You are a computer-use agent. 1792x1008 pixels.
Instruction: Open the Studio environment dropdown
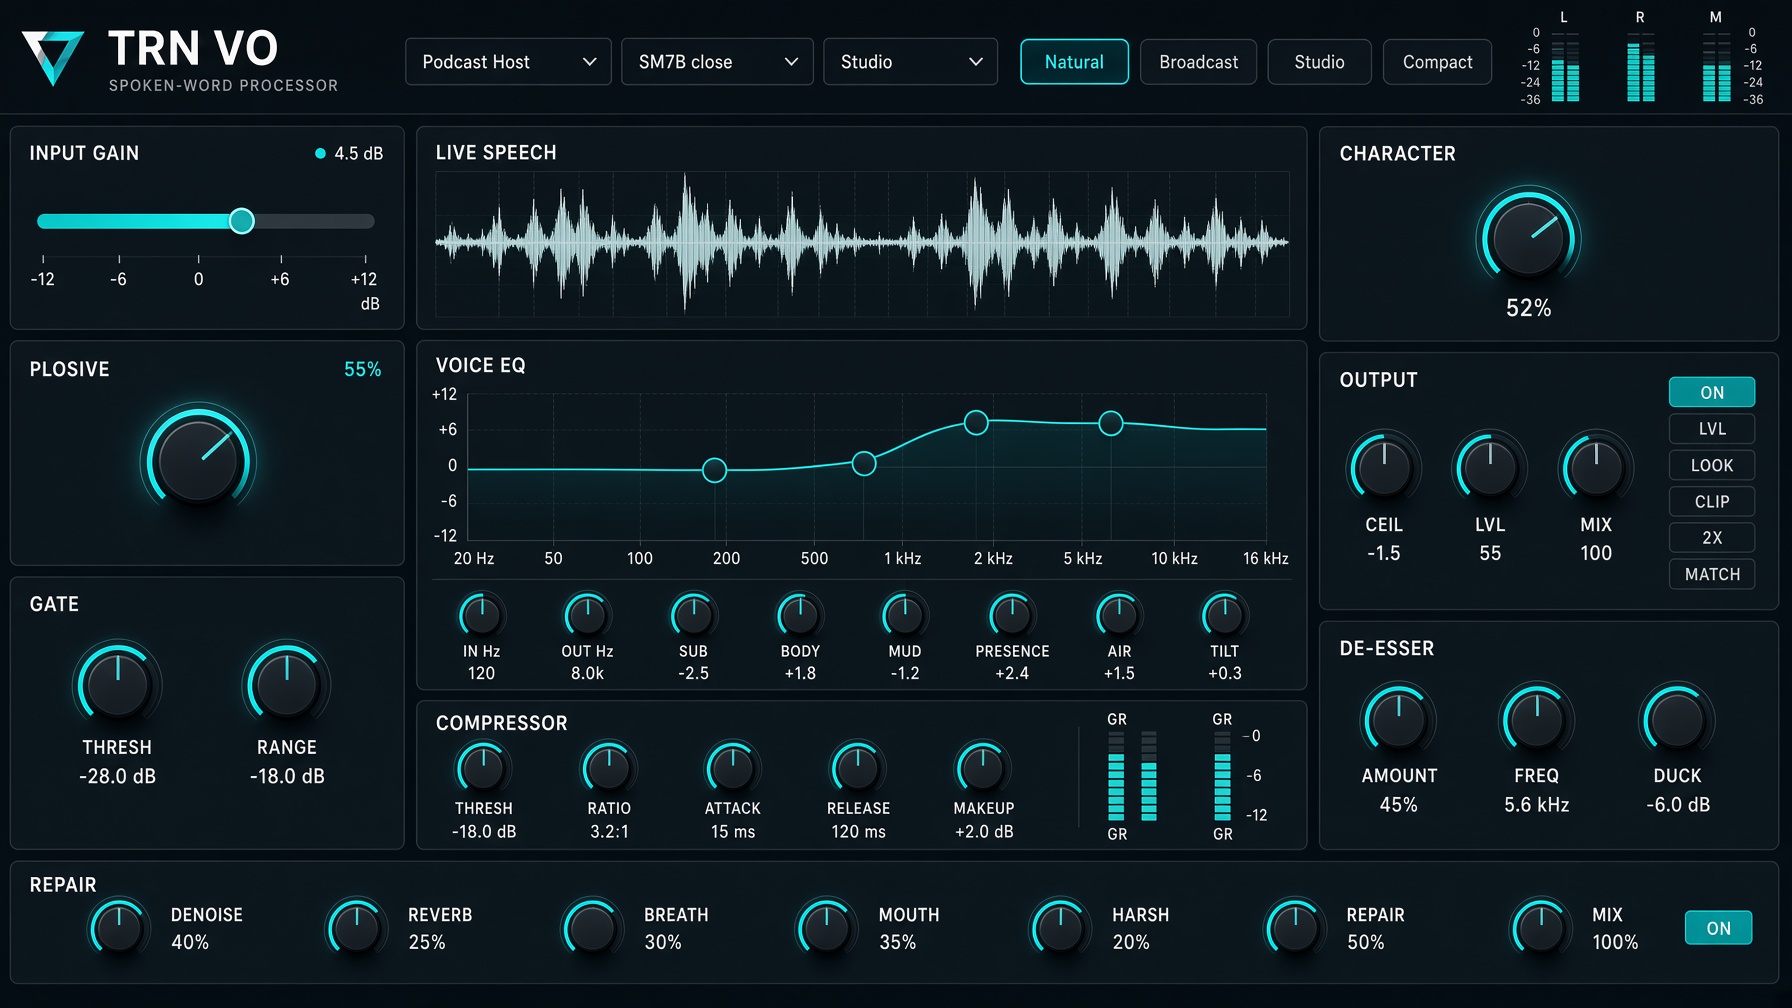tap(910, 62)
